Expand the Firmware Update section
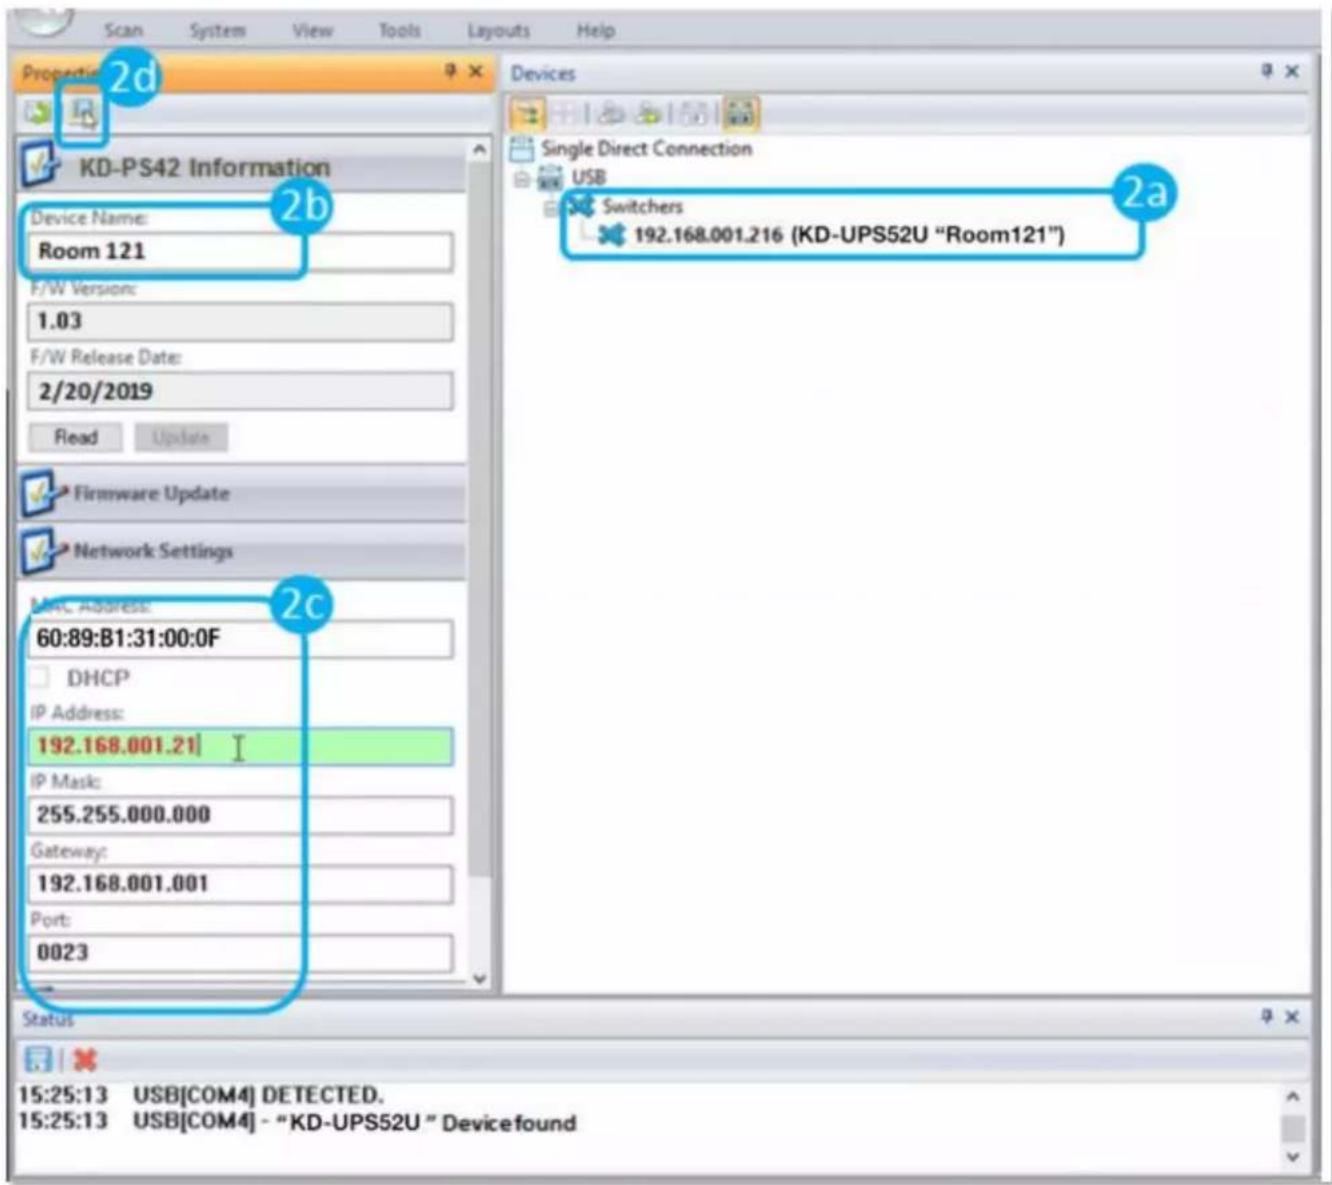 241,493
